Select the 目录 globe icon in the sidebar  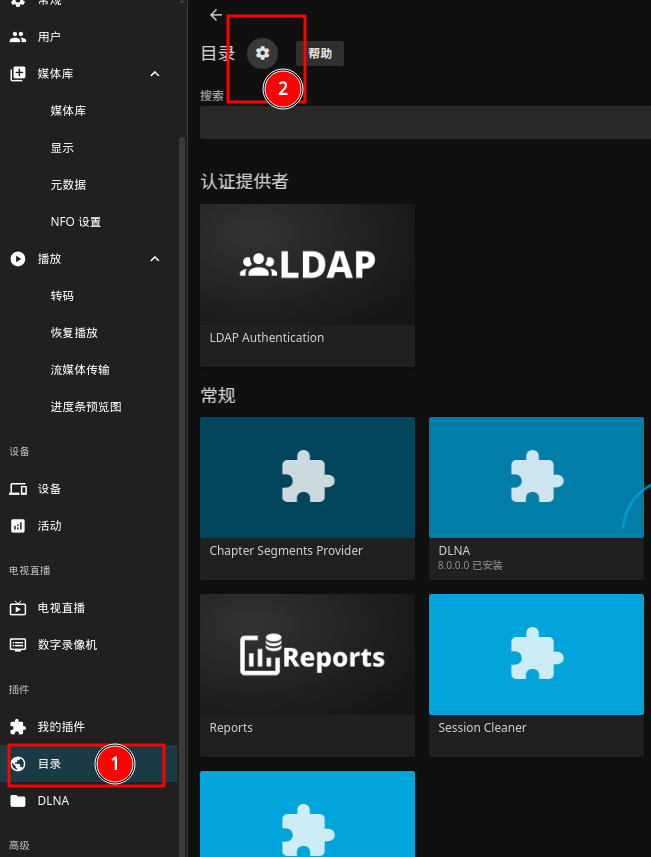(18, 764)
